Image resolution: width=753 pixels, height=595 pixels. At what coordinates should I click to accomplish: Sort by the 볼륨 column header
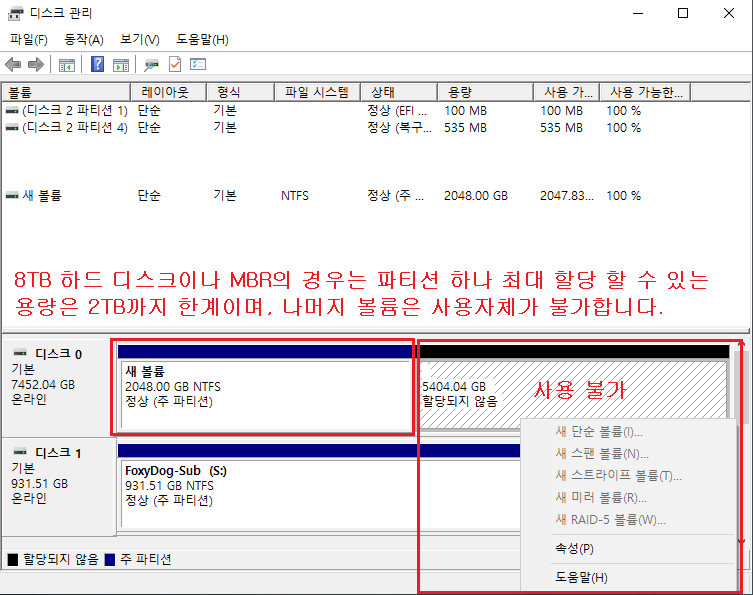click(66, 92)
